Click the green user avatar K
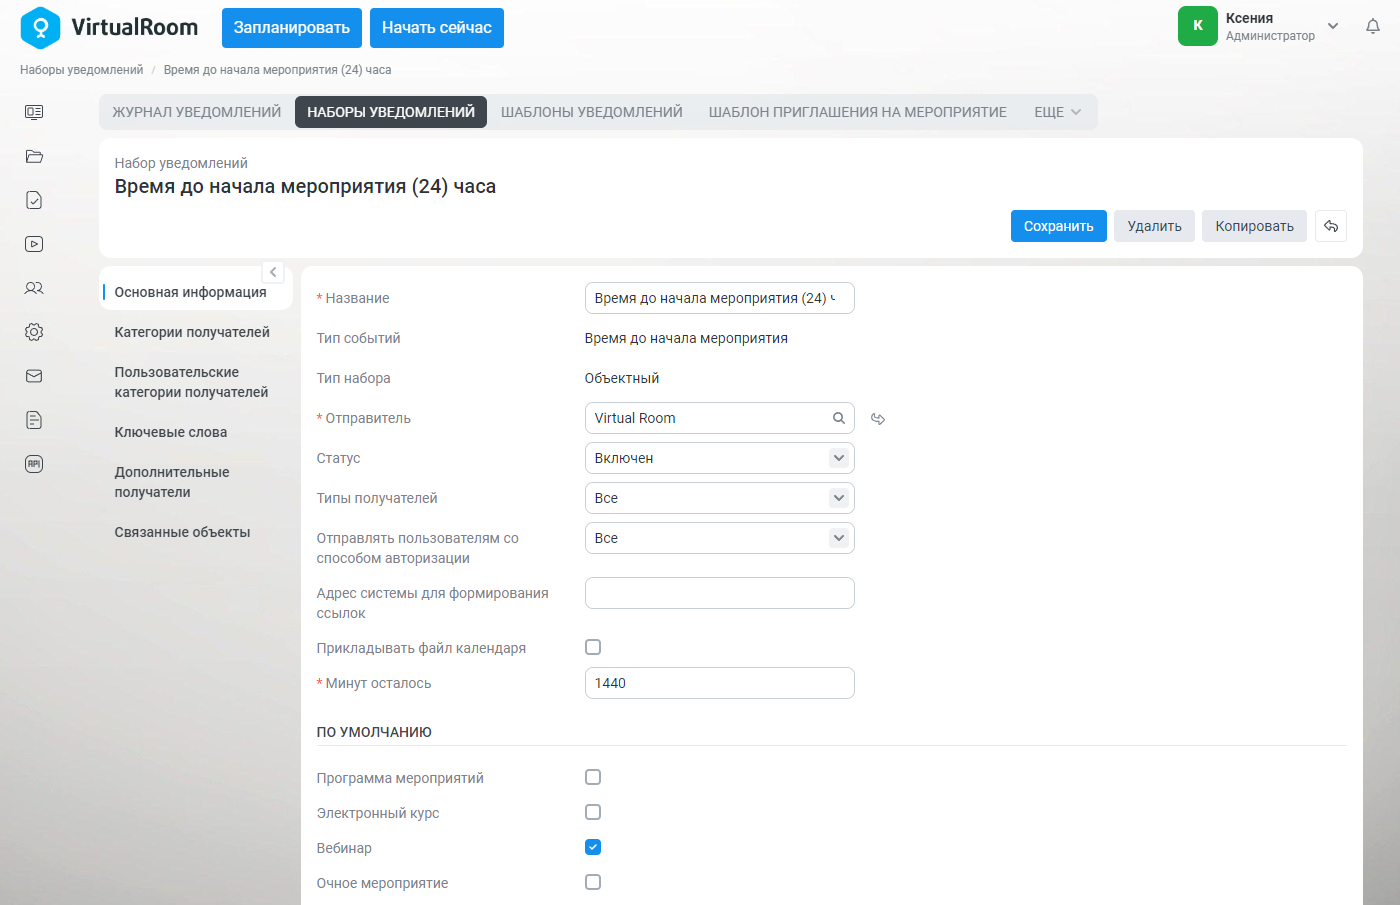 point(1198,26)
